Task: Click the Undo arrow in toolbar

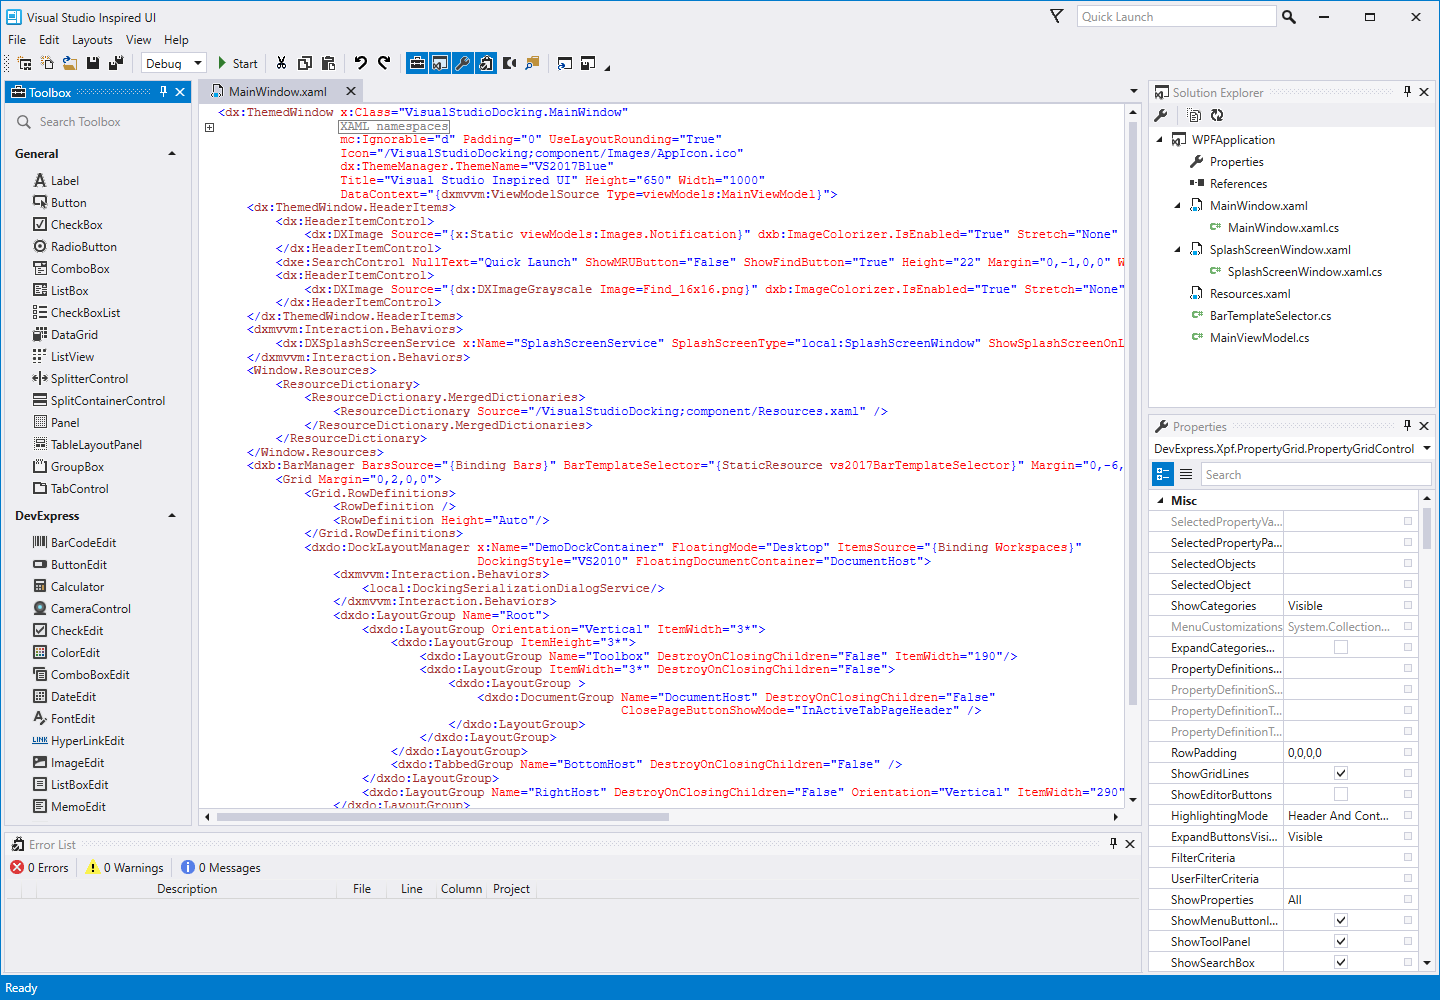Action: point(360,63)
